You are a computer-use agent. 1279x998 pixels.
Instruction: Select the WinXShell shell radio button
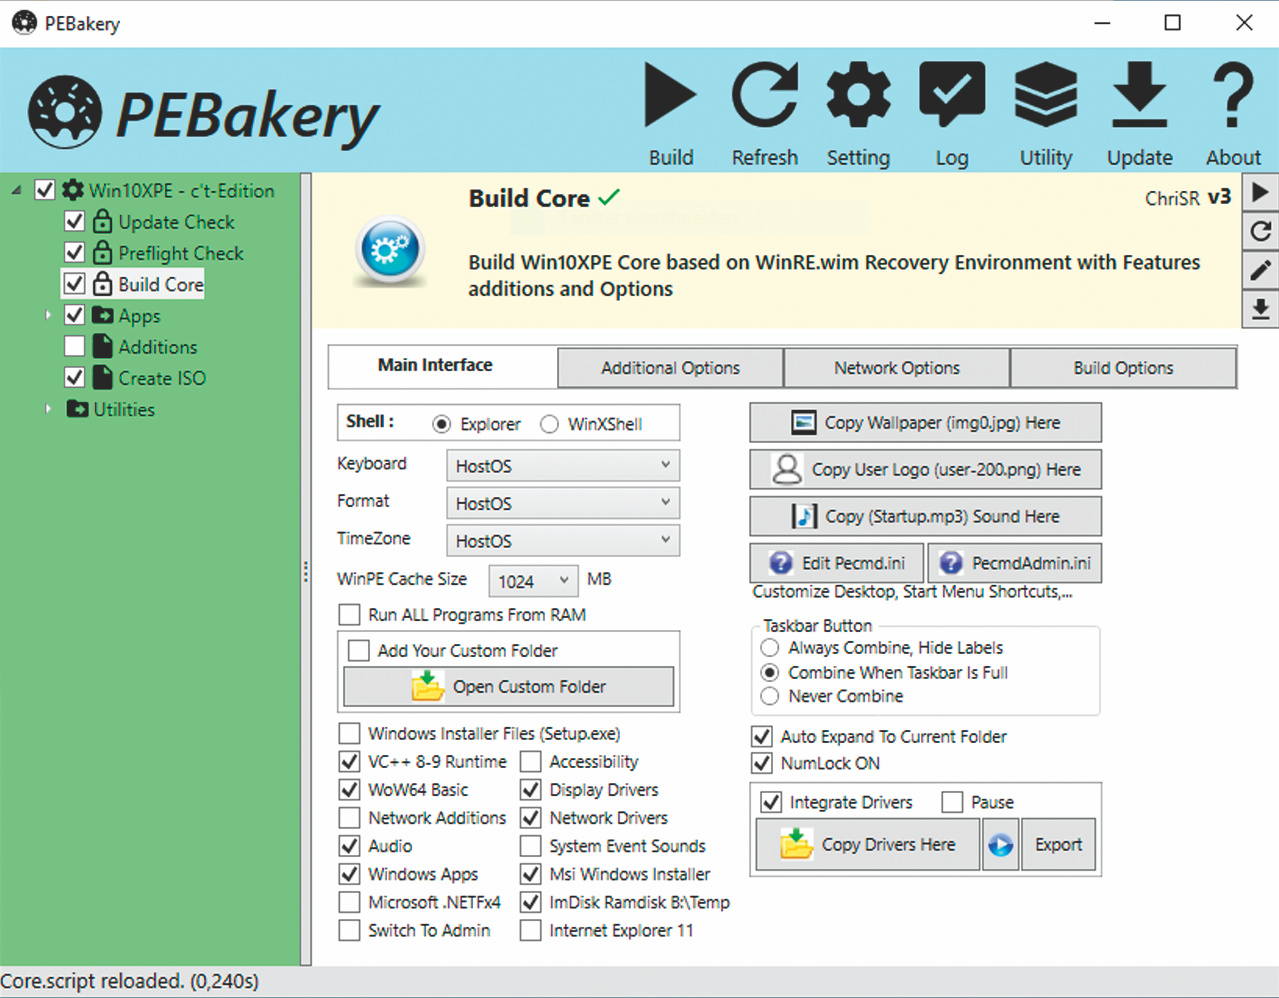pos(549,424)
